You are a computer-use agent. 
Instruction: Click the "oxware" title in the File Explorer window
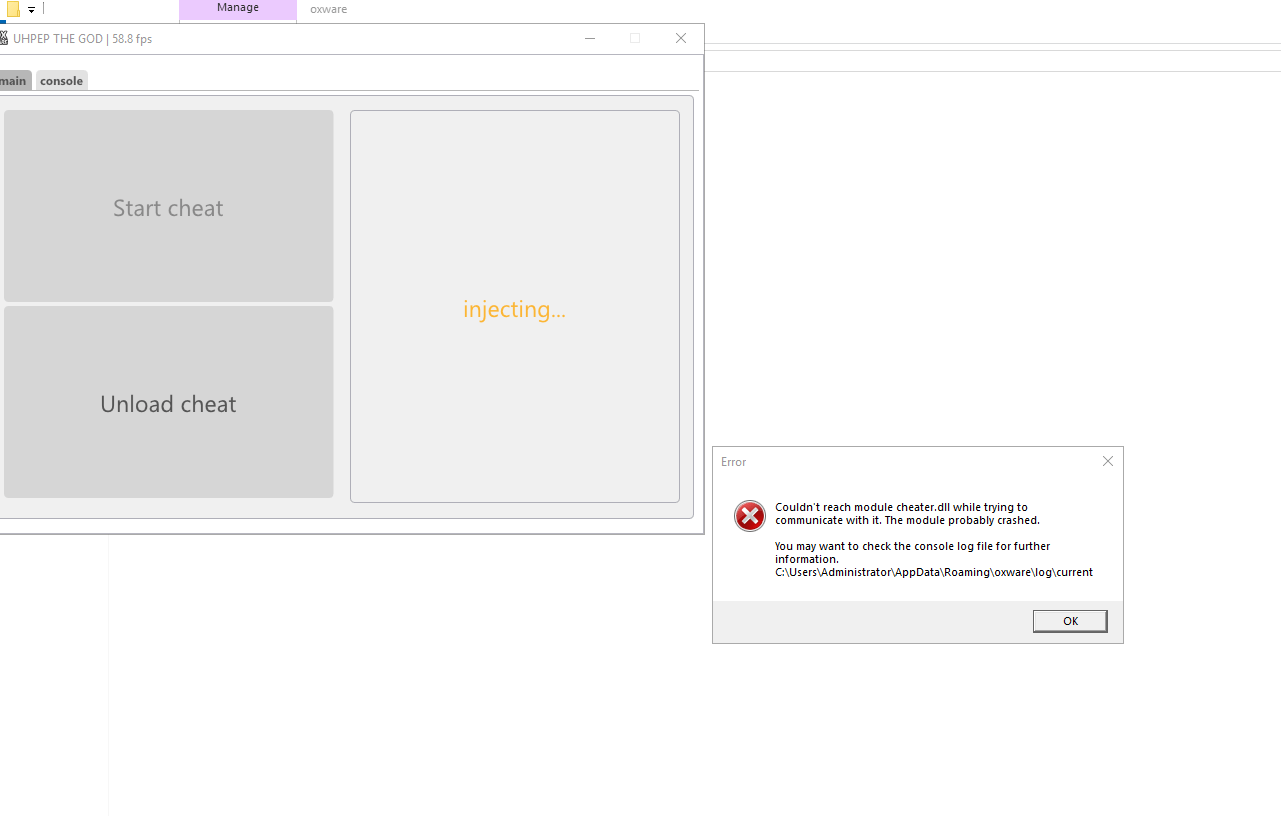tap(328, 9)
